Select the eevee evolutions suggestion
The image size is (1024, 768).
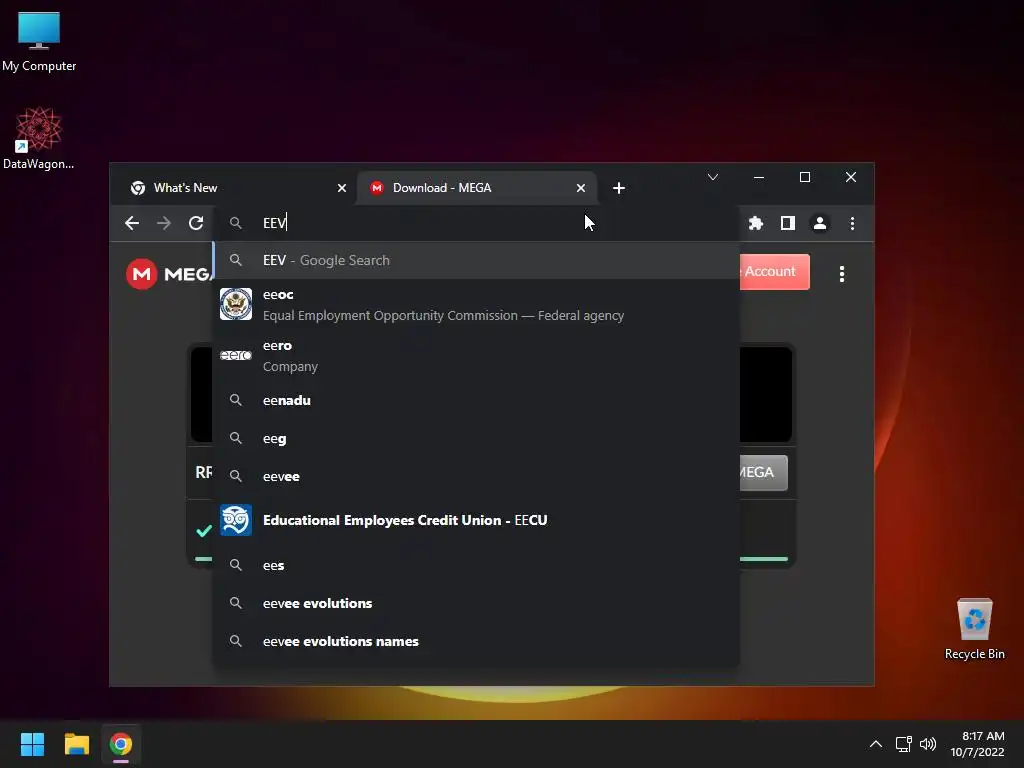477,603
